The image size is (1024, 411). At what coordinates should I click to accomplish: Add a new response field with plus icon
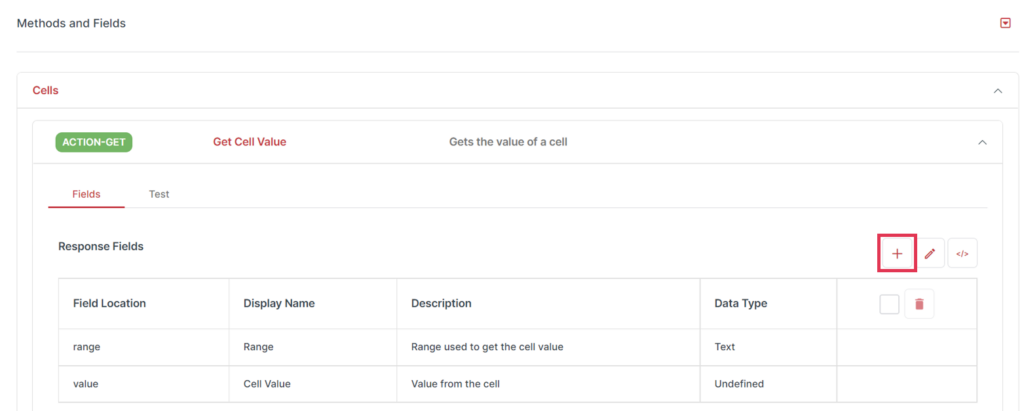click(x=897, y=254)
